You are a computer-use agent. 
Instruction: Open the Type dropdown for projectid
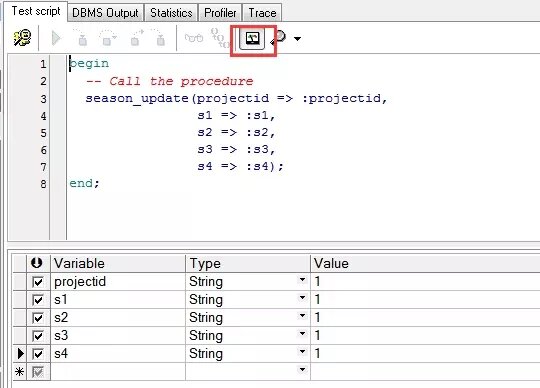tap(302, 280)
